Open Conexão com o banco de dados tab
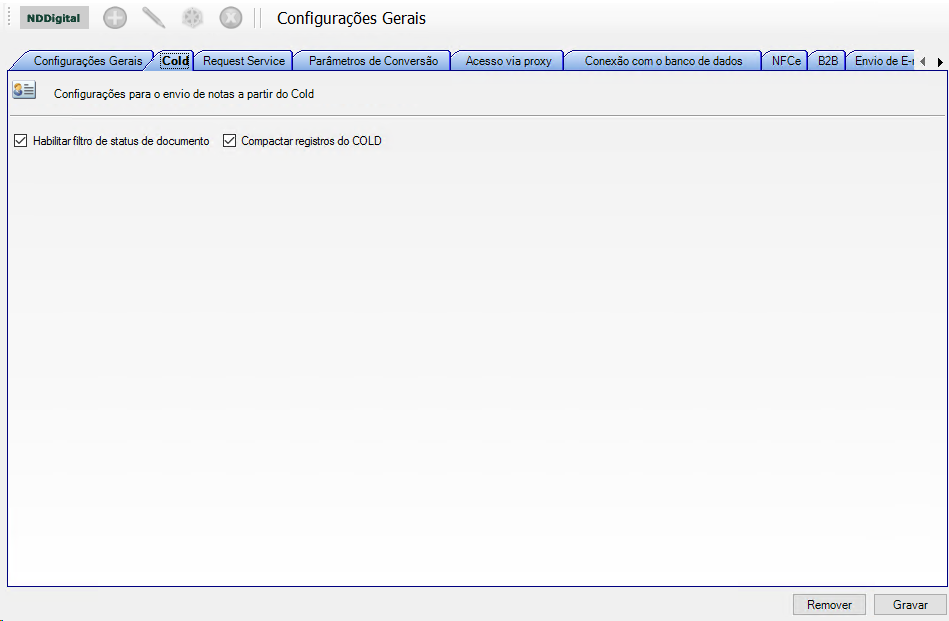 [x=663, y=61]
